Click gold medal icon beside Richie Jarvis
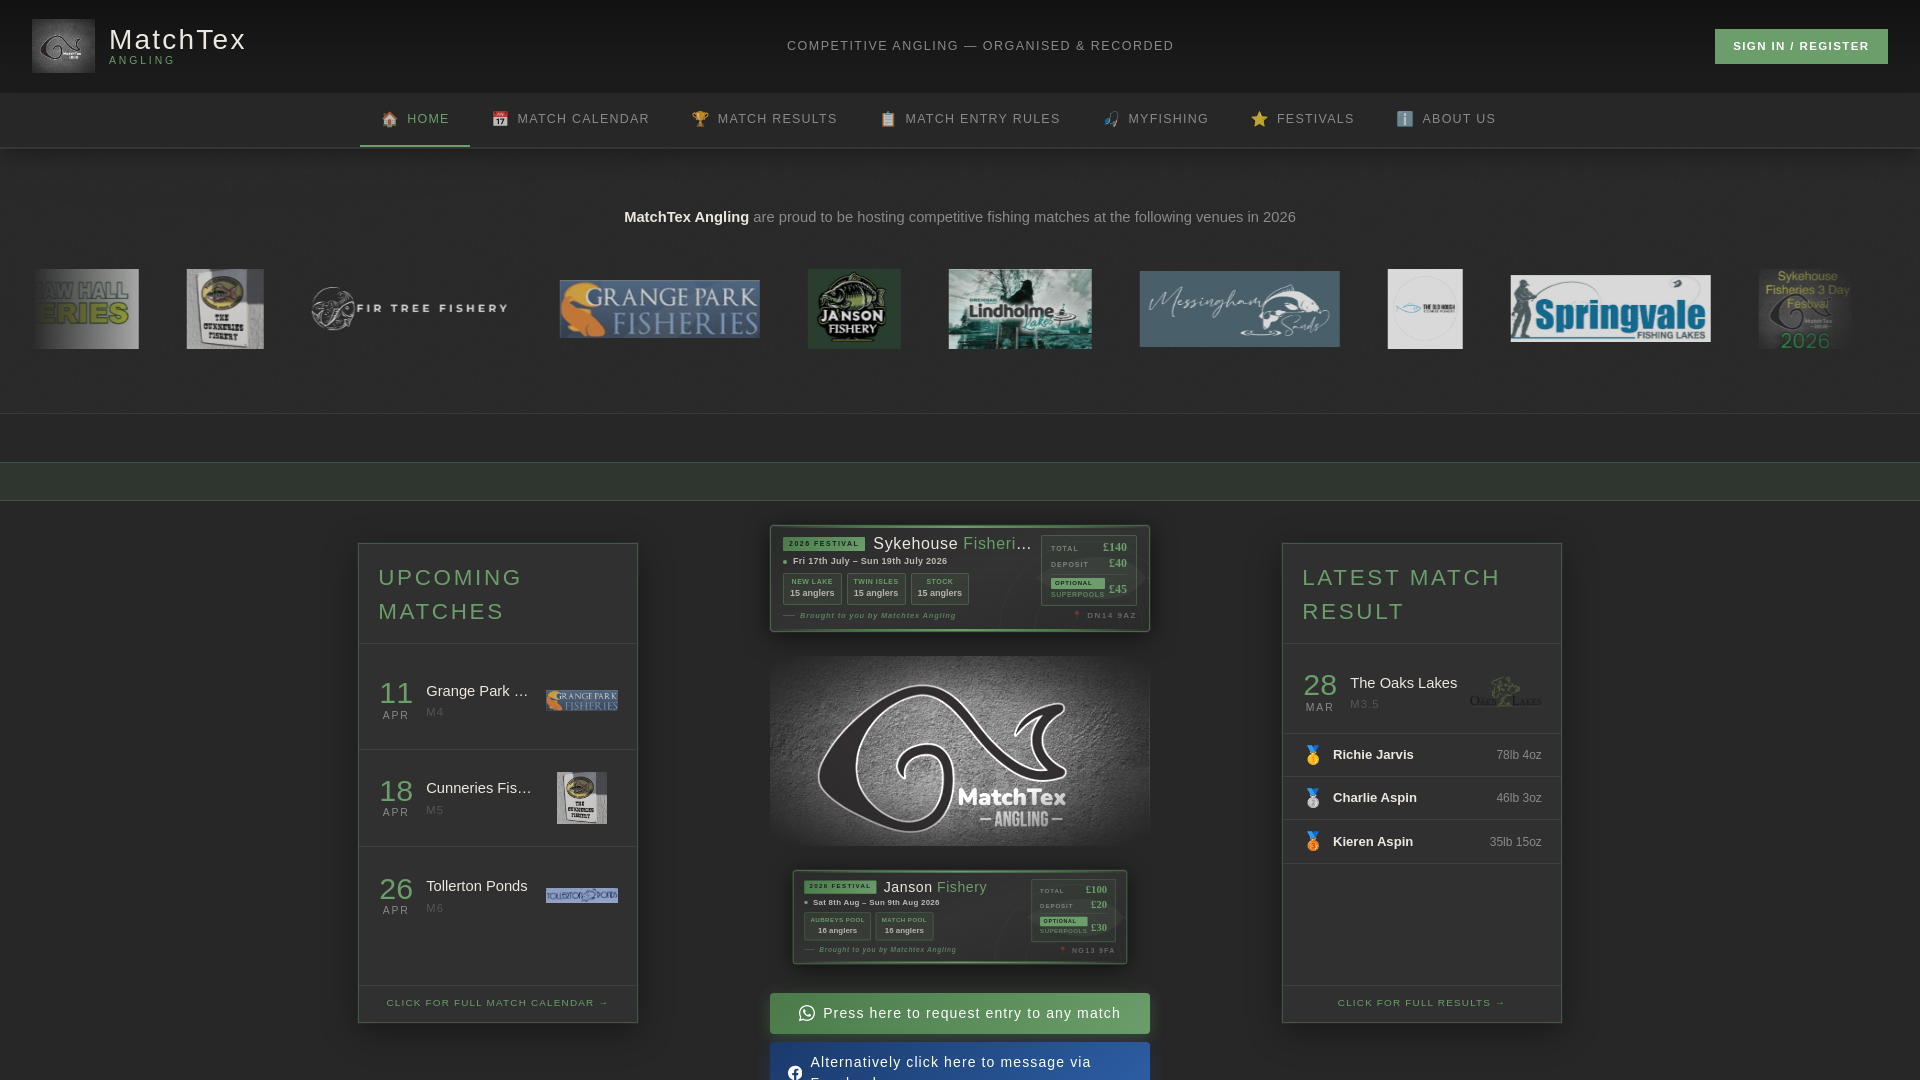This screenshot has width=1920, height=1080. click(1313, 755)
